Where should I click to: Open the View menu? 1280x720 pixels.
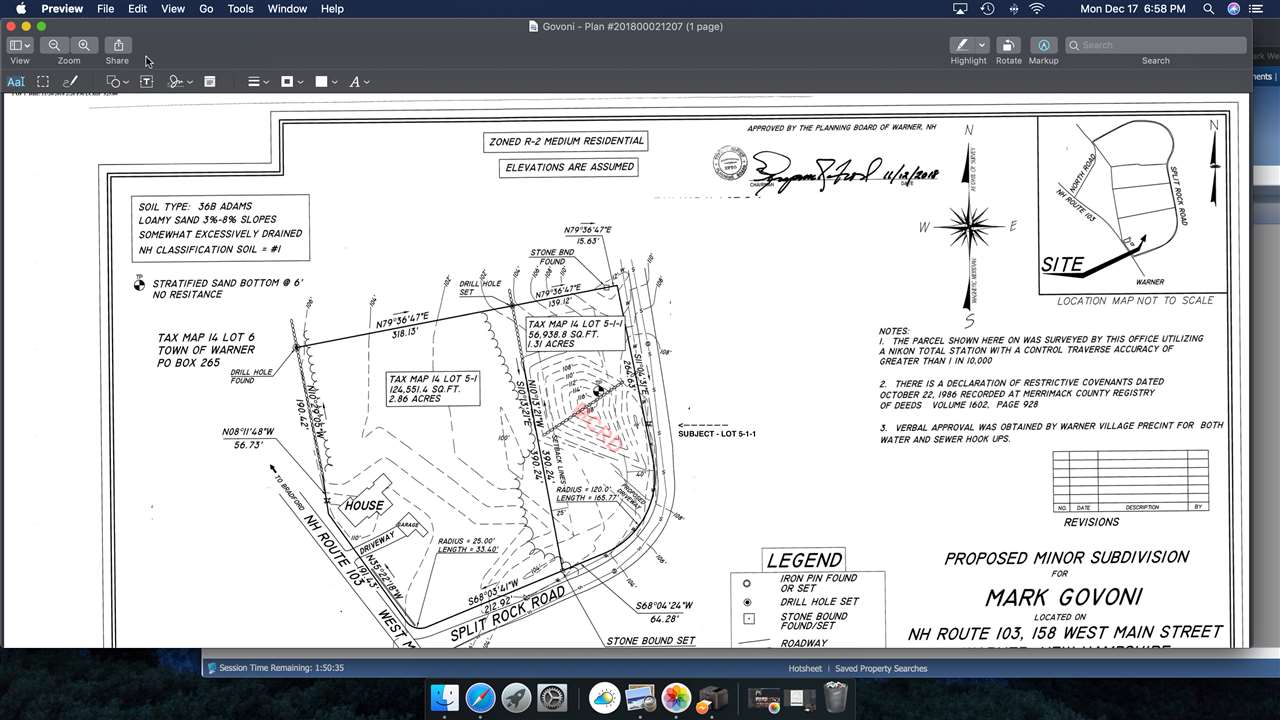(173, 9)
